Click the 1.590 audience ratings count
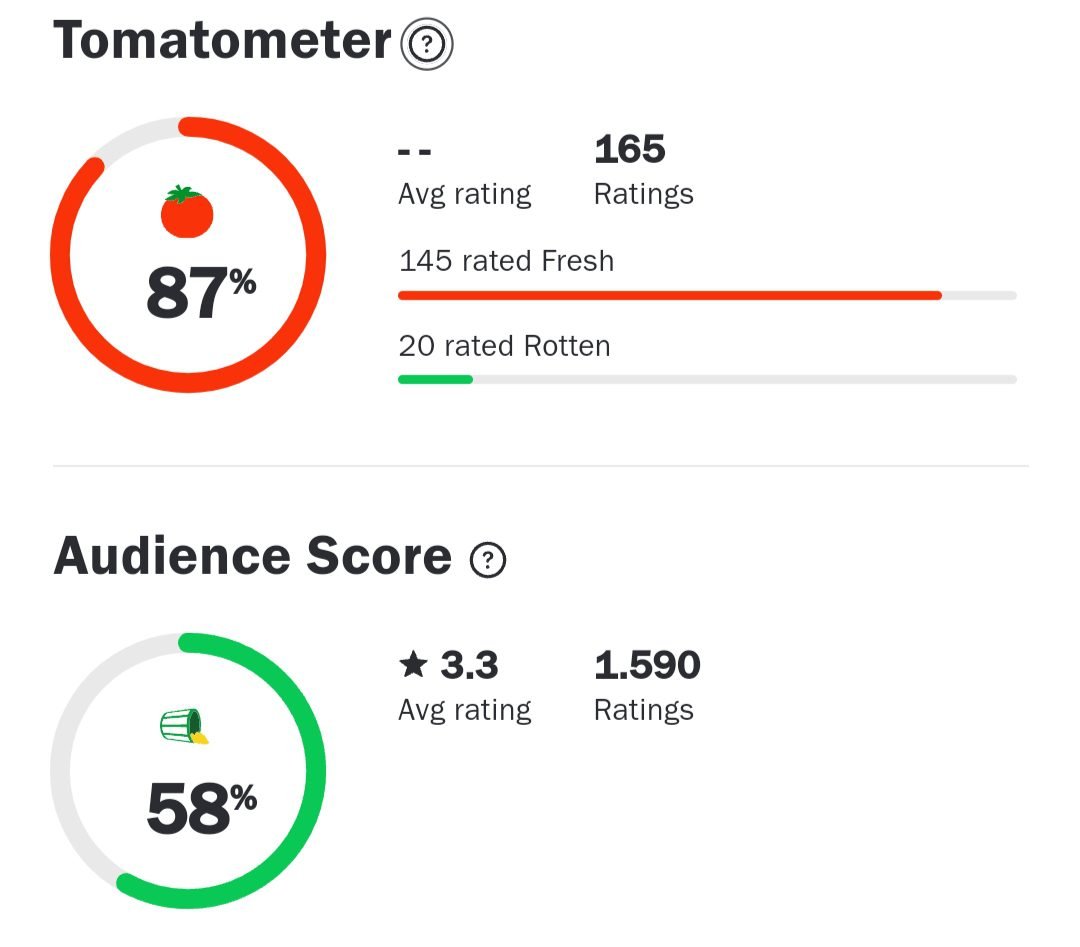Viewport: 1080px width, 947px height. (x=647, y=665)
